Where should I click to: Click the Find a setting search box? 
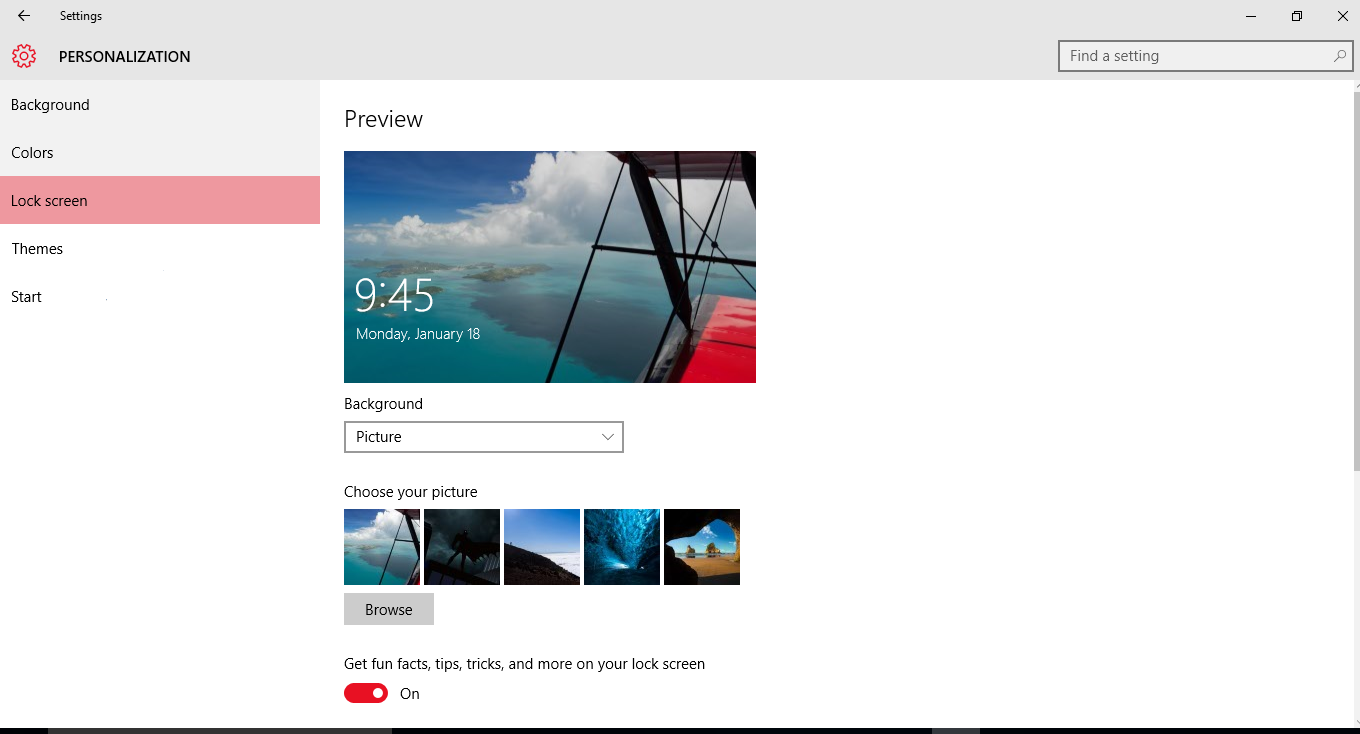(x=1195, y=56)
